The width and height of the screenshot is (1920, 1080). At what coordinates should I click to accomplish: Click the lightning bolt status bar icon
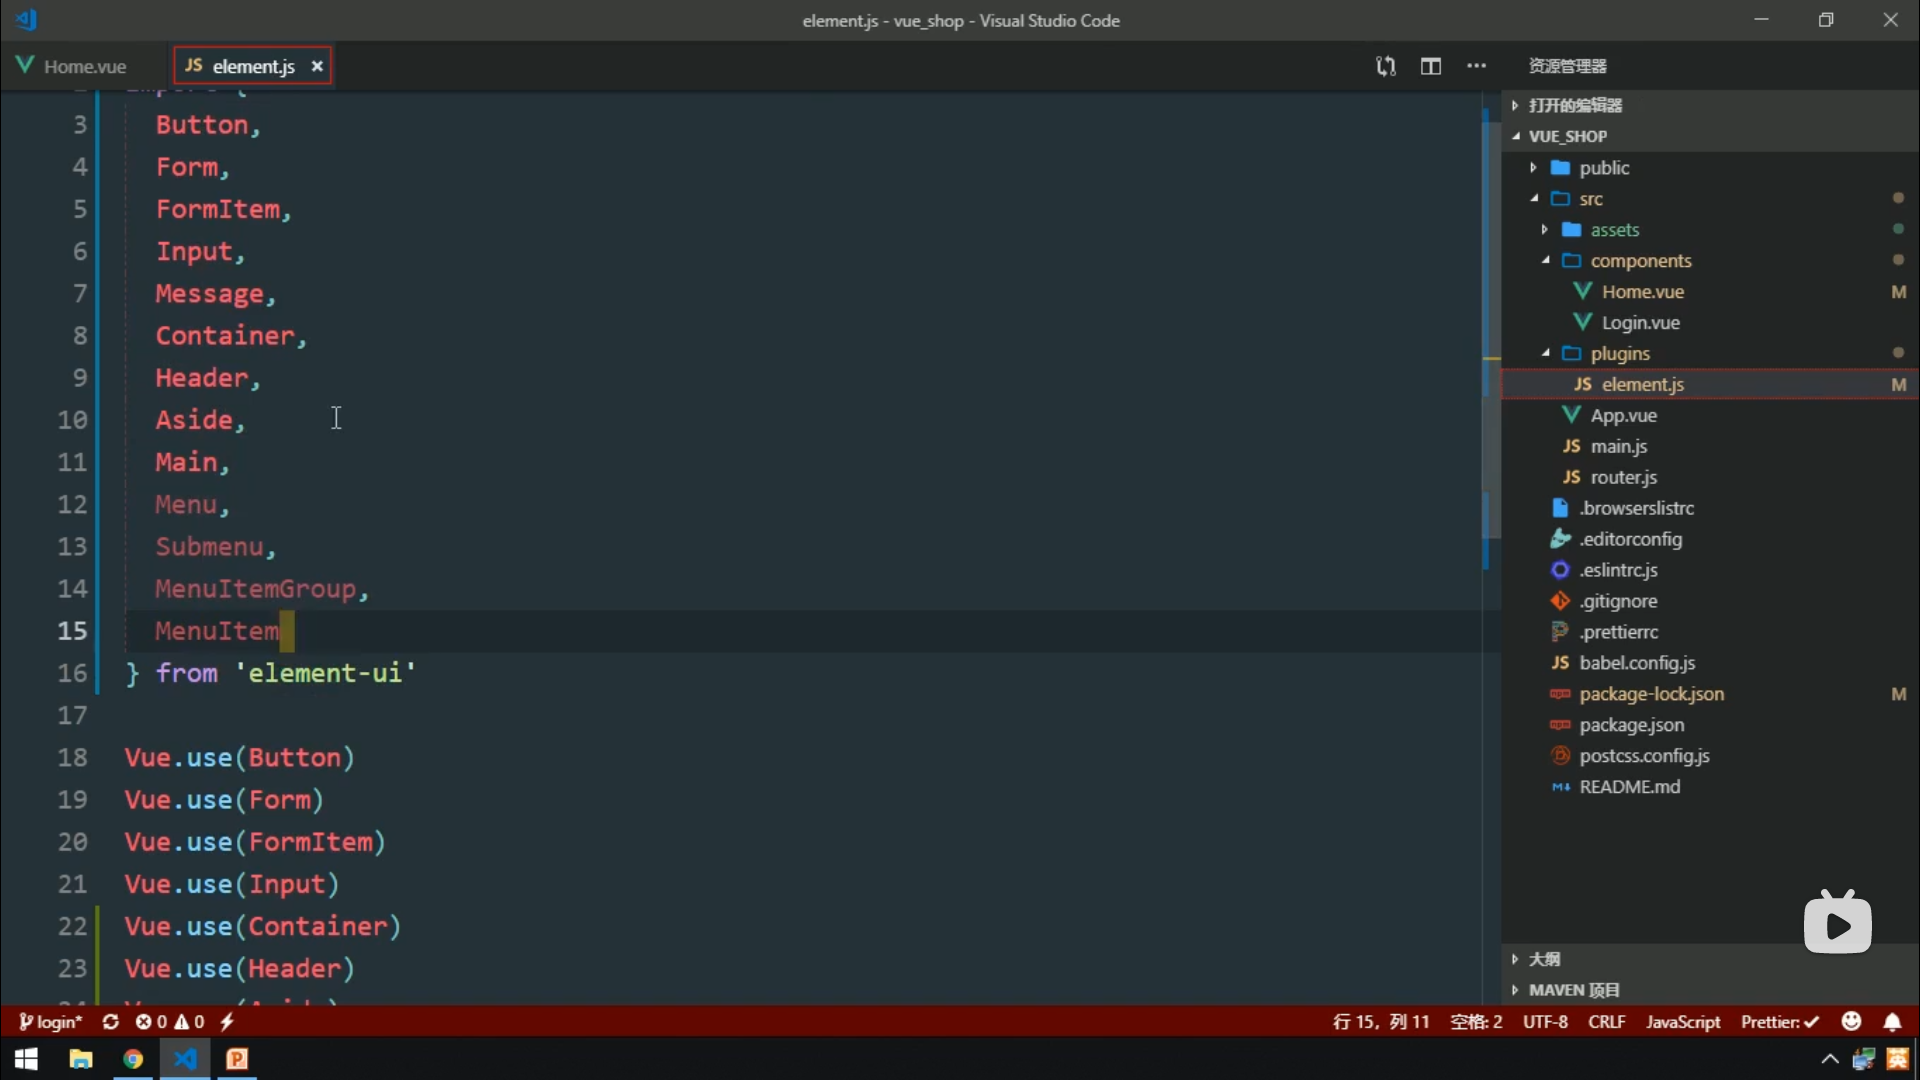pyautogui.click(x=227, y=1022)
